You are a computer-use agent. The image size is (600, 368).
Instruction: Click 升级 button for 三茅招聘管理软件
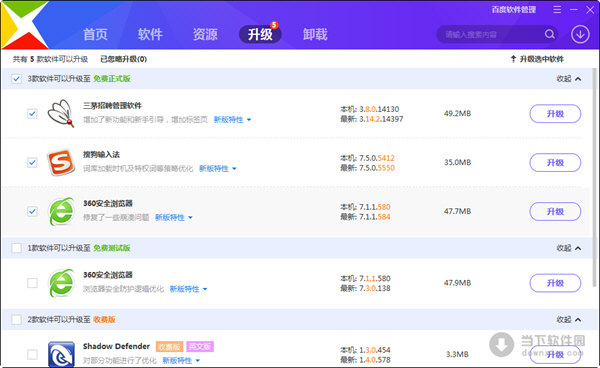click(x=555, y=114)
